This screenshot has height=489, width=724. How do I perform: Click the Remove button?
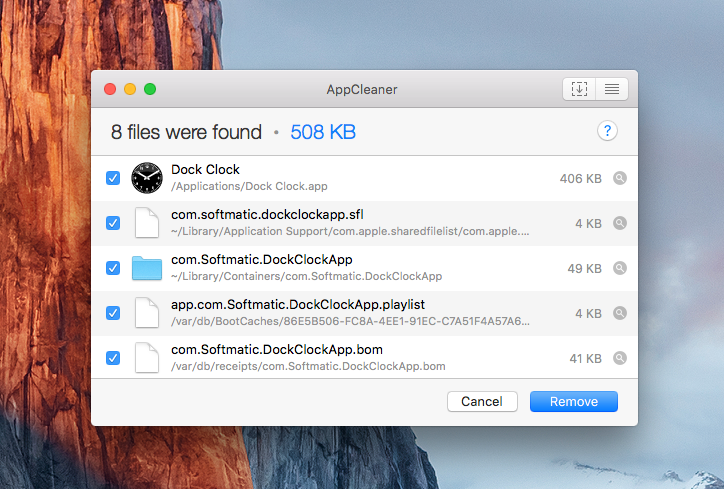[573, 401]
